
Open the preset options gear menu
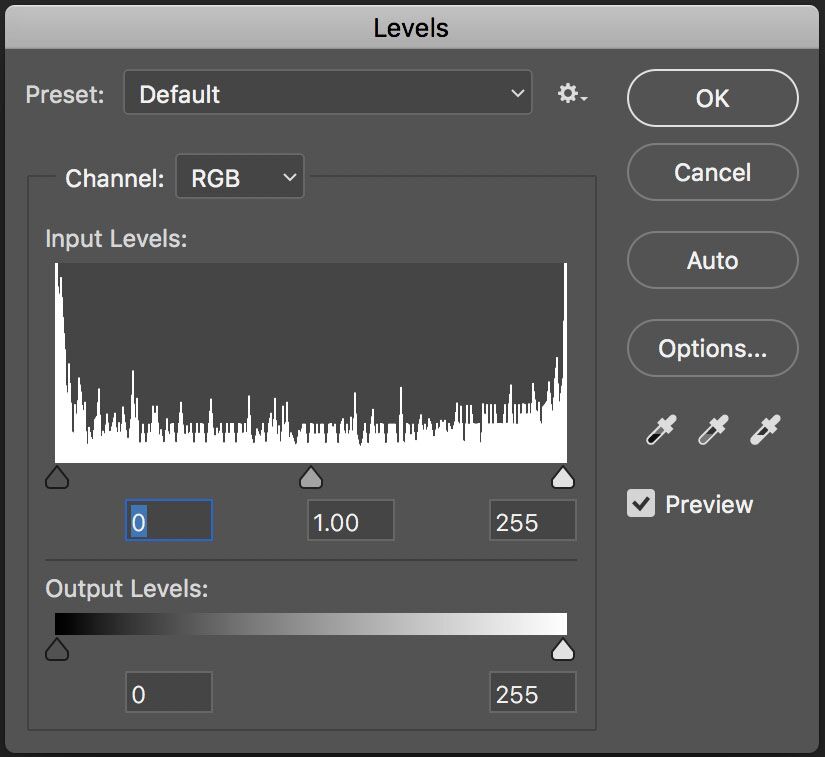tap(569, 93)
